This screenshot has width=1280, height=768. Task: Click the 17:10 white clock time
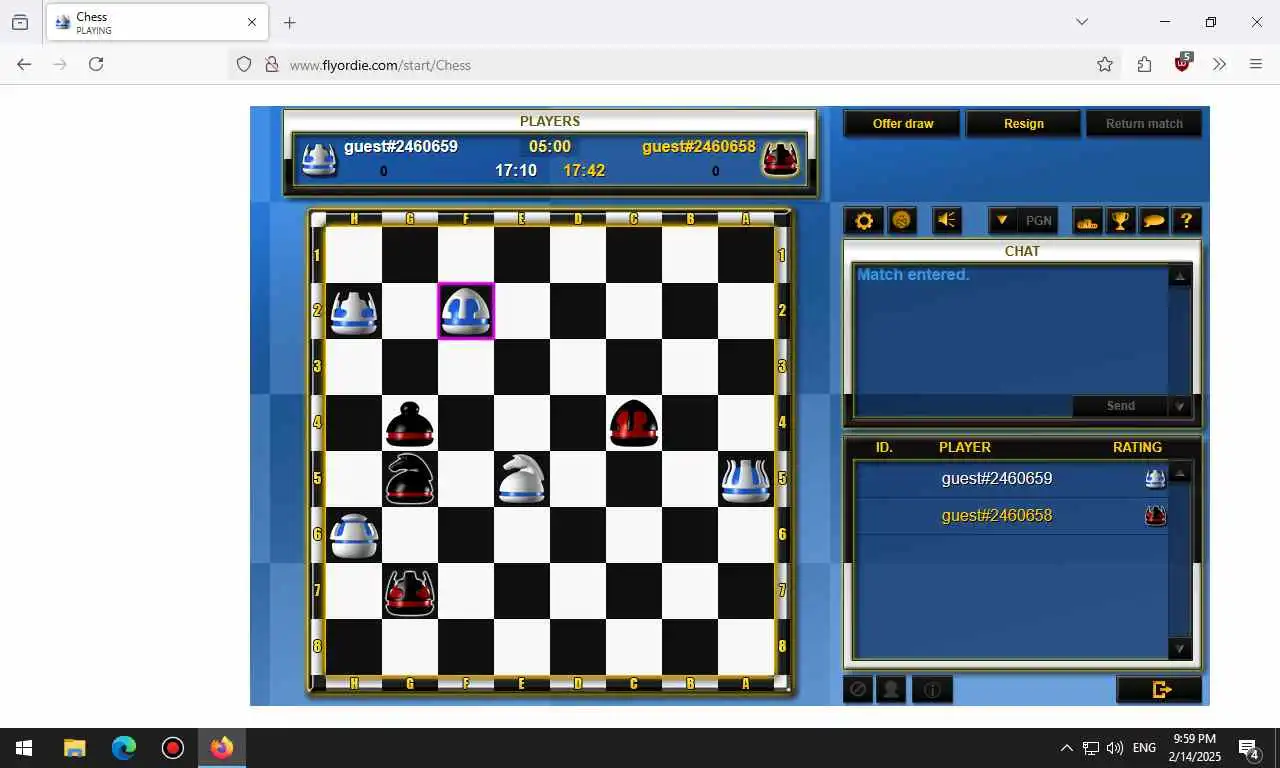(516, 171)
